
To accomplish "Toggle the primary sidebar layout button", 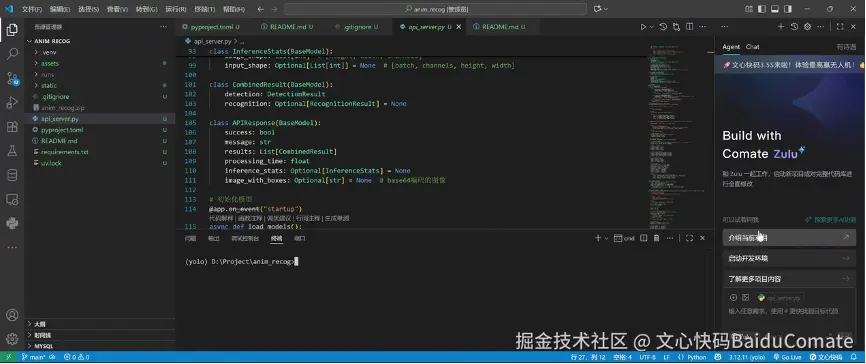I will 762,9.
